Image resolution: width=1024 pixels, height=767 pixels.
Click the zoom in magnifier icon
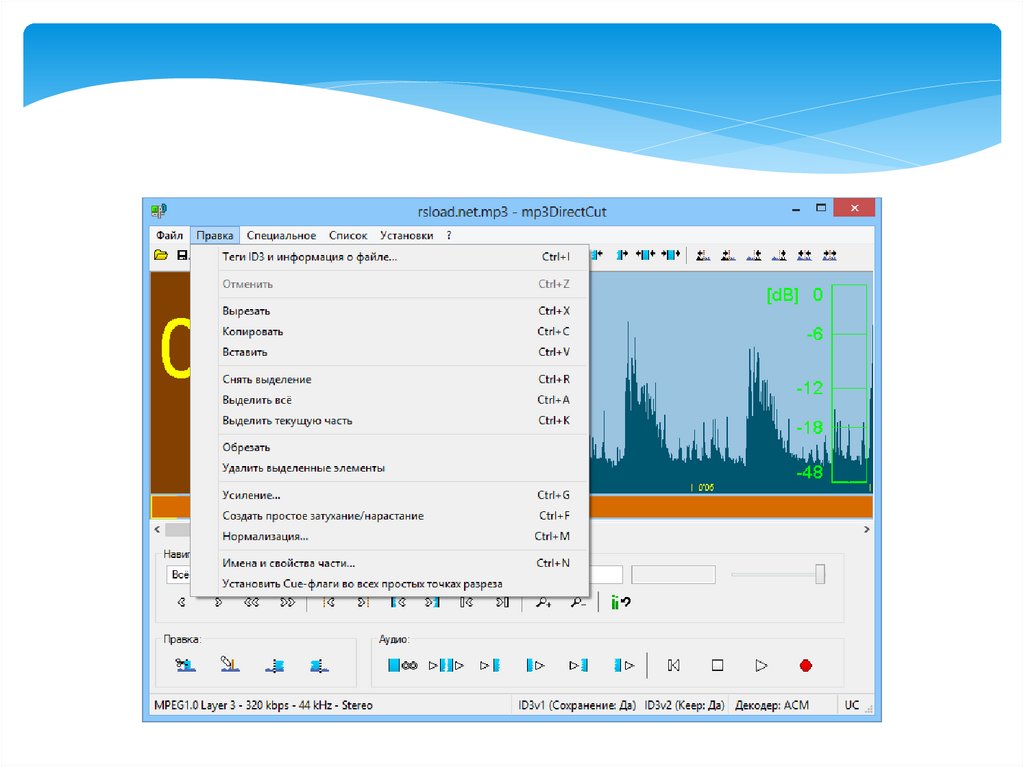pyautogui.click(x=543, y=602)
